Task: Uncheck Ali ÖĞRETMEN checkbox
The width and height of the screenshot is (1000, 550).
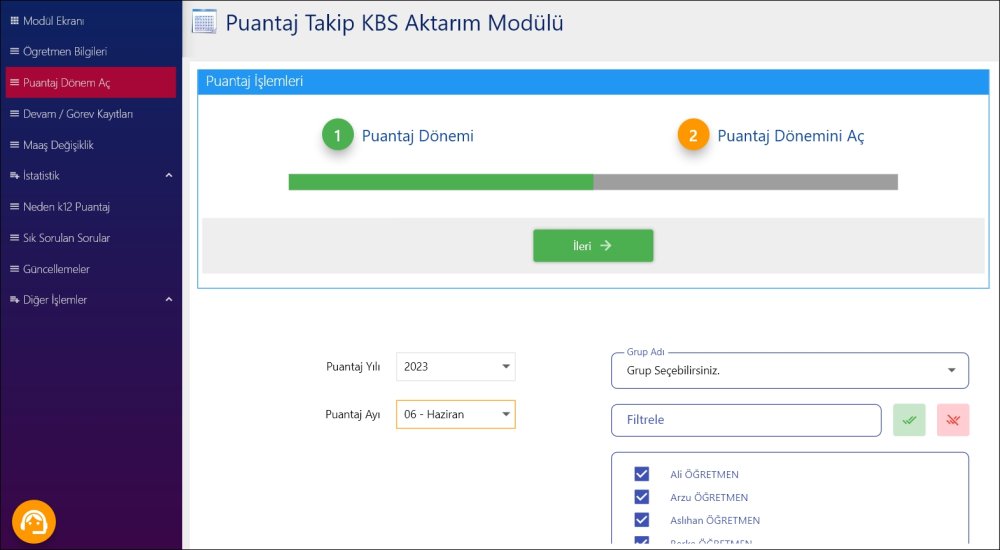Action: 642,474
